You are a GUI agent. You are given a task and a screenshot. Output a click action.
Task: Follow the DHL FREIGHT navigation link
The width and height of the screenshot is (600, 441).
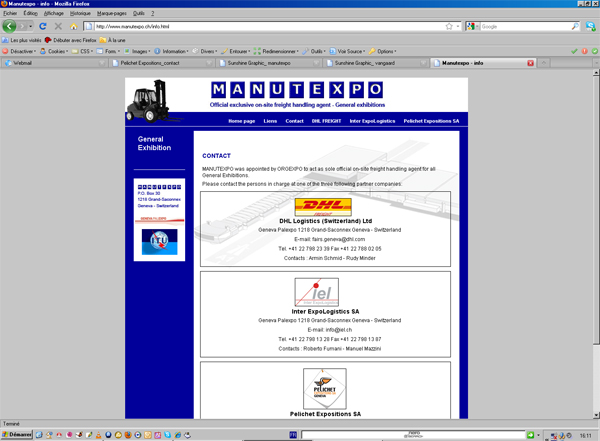[x=326, y=121]
